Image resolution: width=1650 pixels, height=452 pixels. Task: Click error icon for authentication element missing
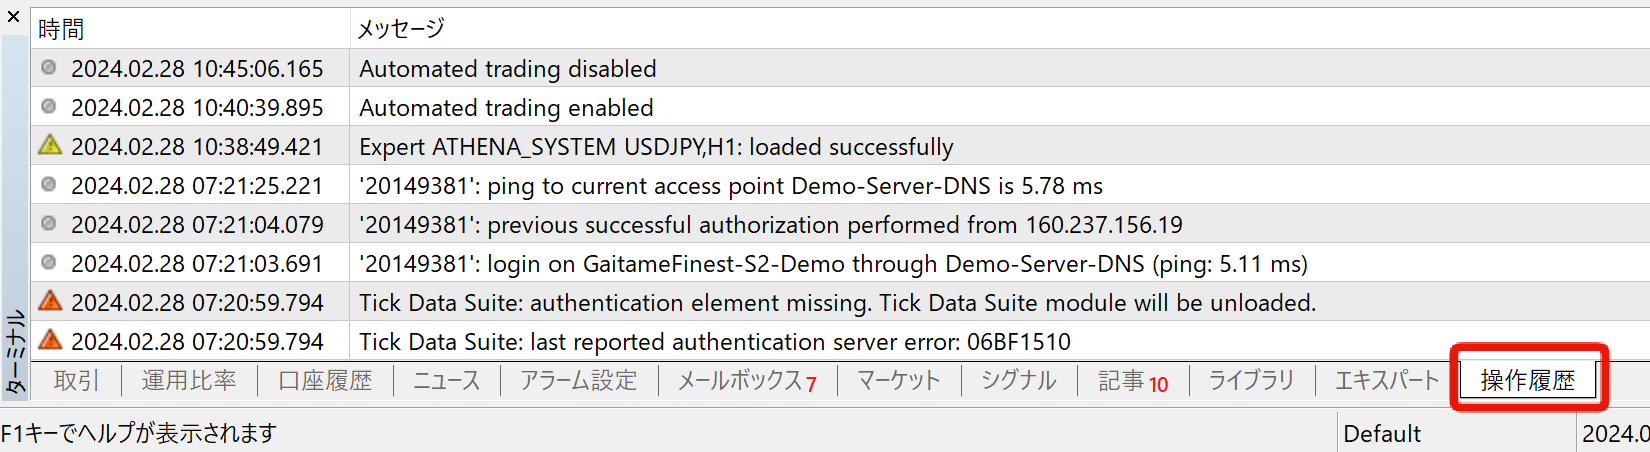point(50,301)
